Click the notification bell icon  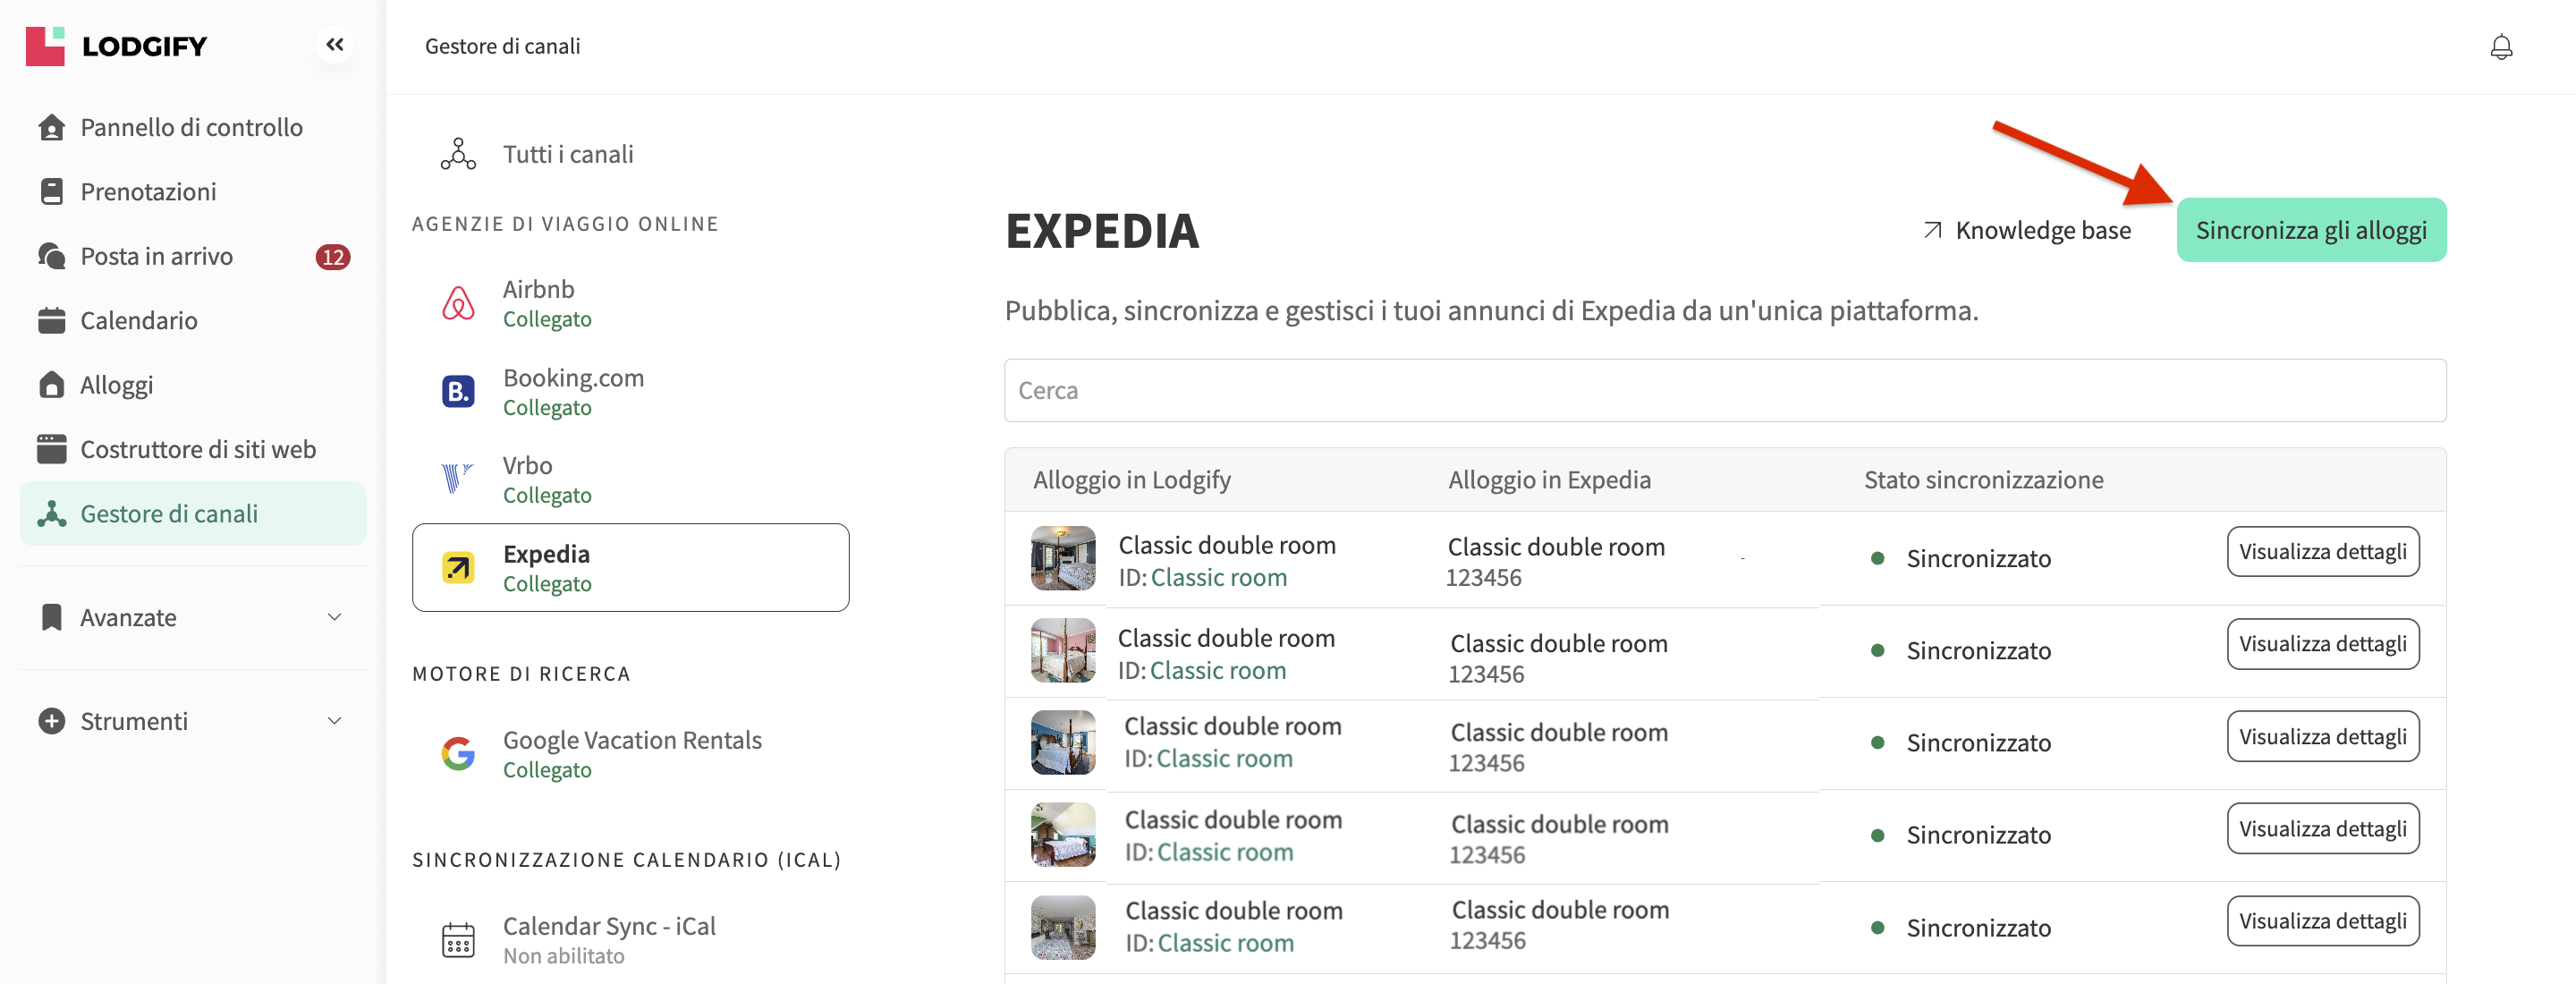[x=2500, y=47]
